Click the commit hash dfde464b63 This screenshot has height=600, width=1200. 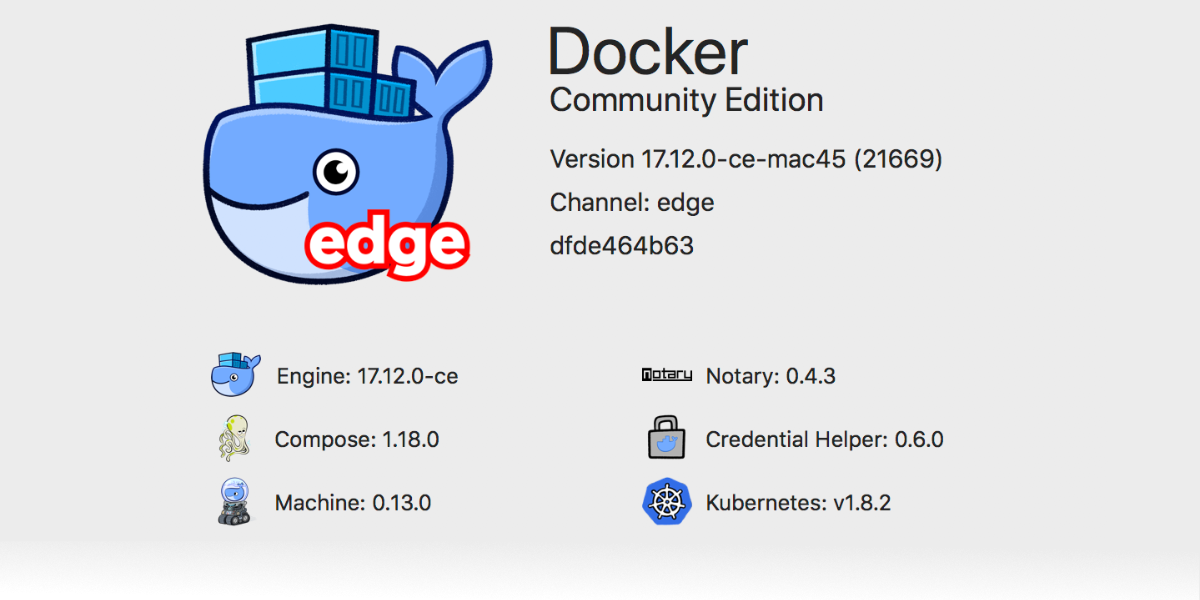tap(621, 245)
